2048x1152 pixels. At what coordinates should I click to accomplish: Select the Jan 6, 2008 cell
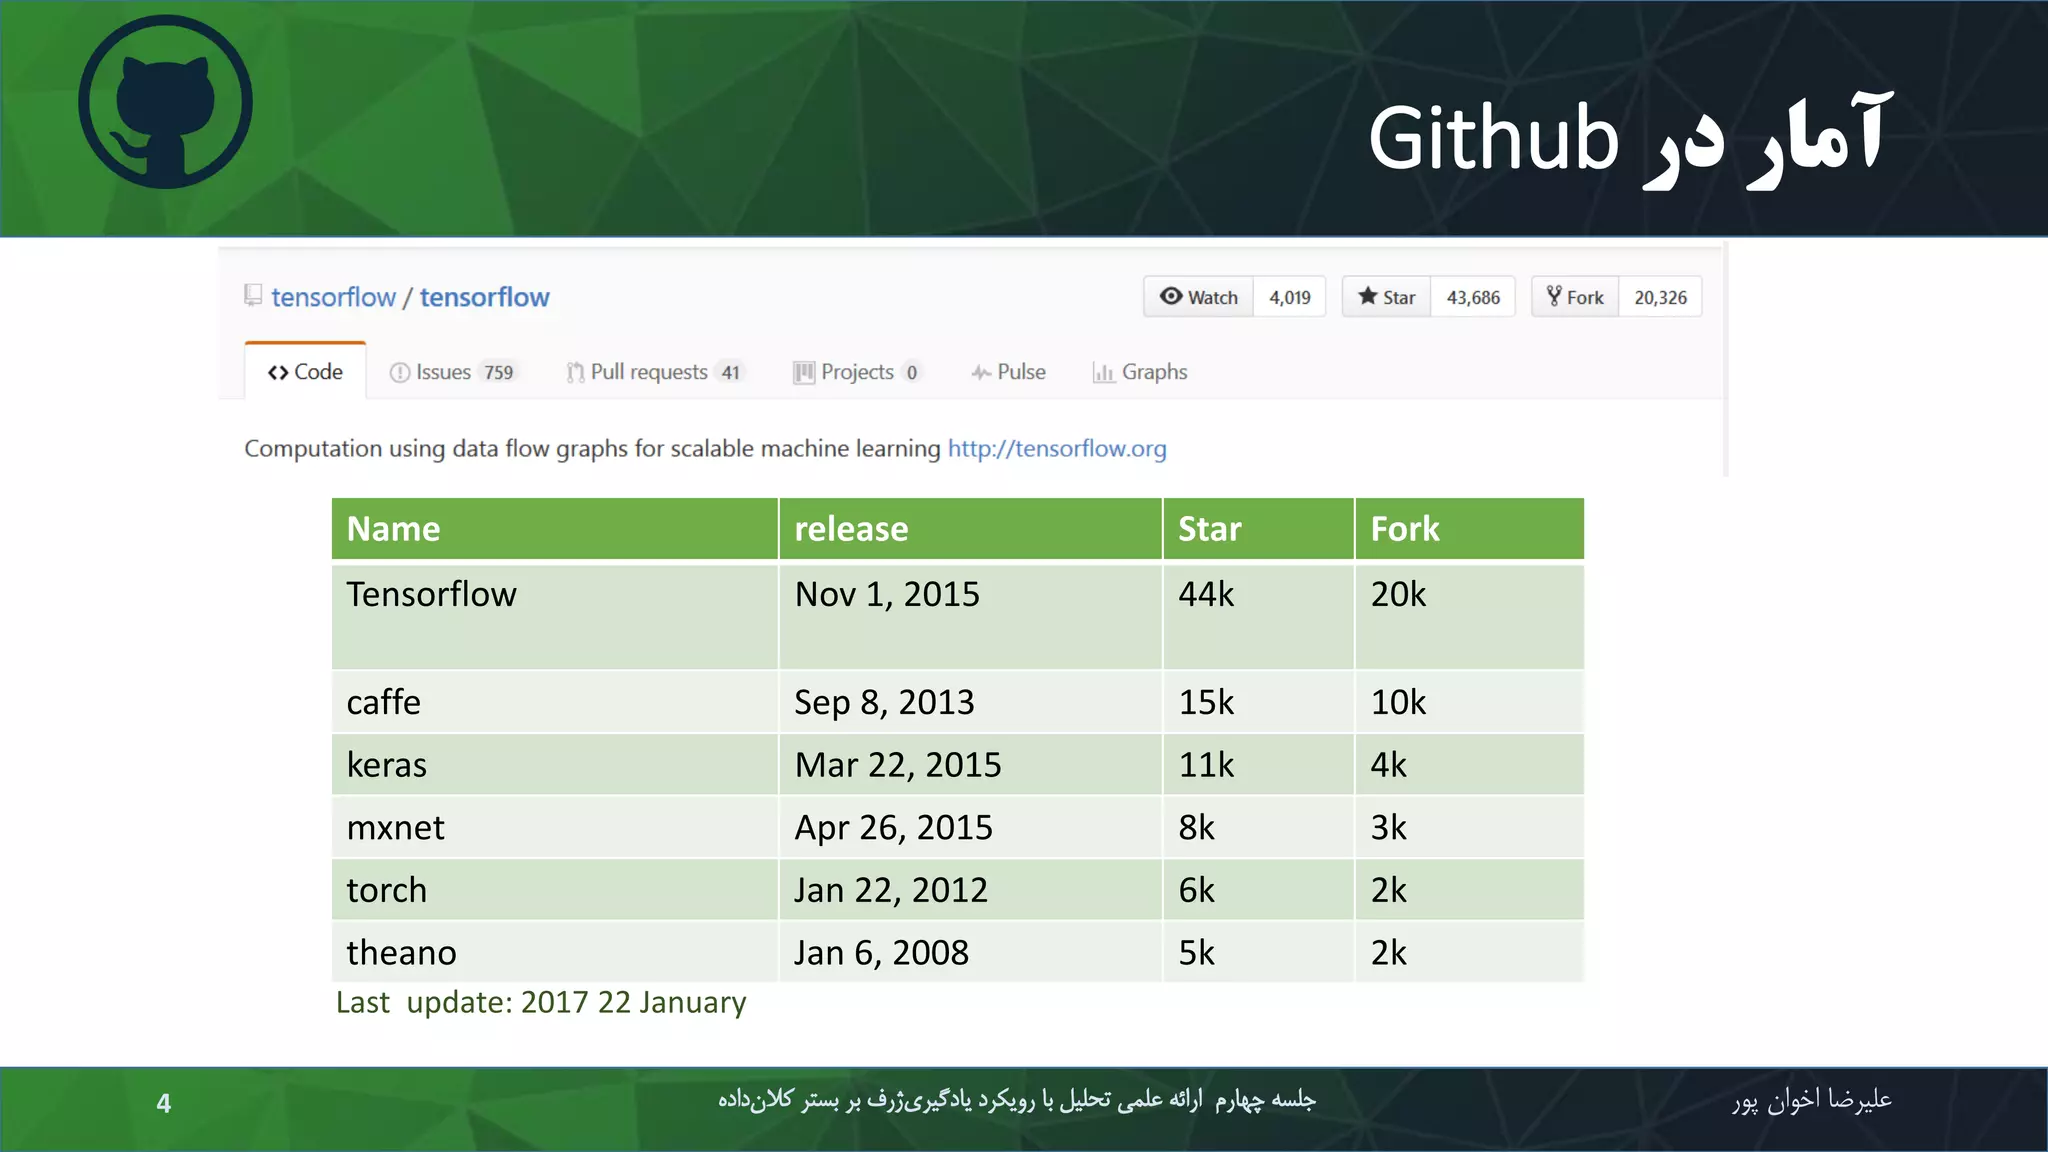[970, 952]
